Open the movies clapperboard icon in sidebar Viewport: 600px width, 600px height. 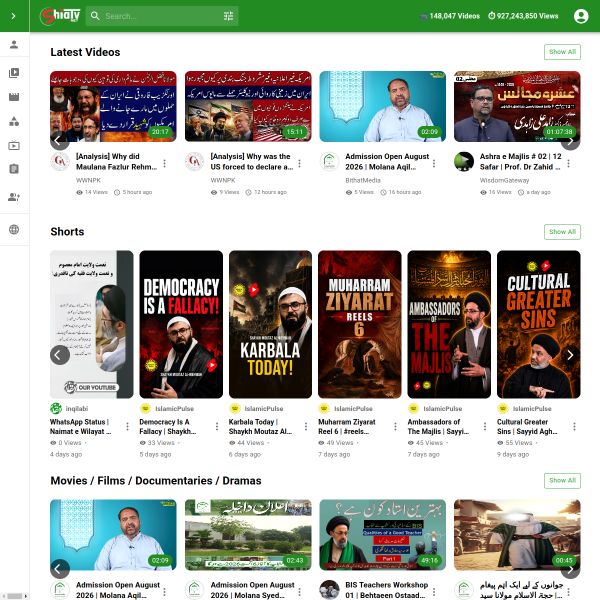[x=14, y=97]
